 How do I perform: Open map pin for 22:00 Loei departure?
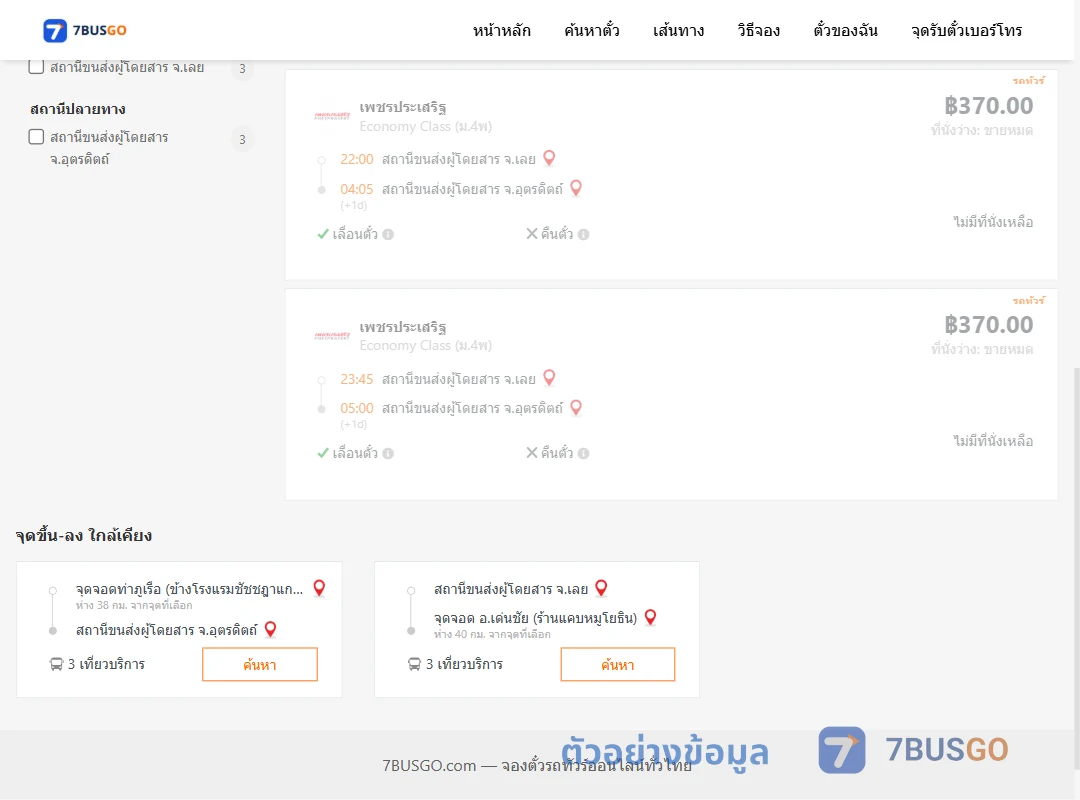549,158
